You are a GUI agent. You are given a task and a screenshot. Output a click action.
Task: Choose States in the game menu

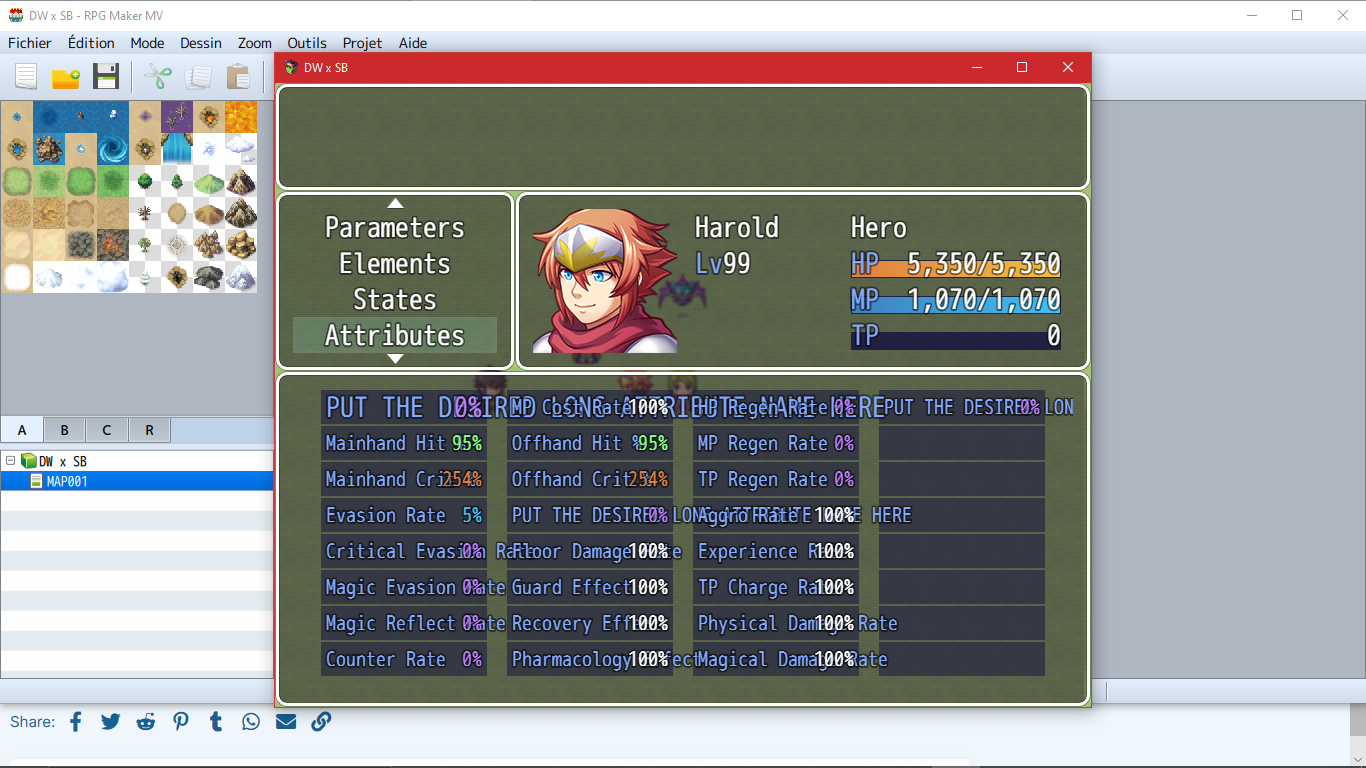395,299
